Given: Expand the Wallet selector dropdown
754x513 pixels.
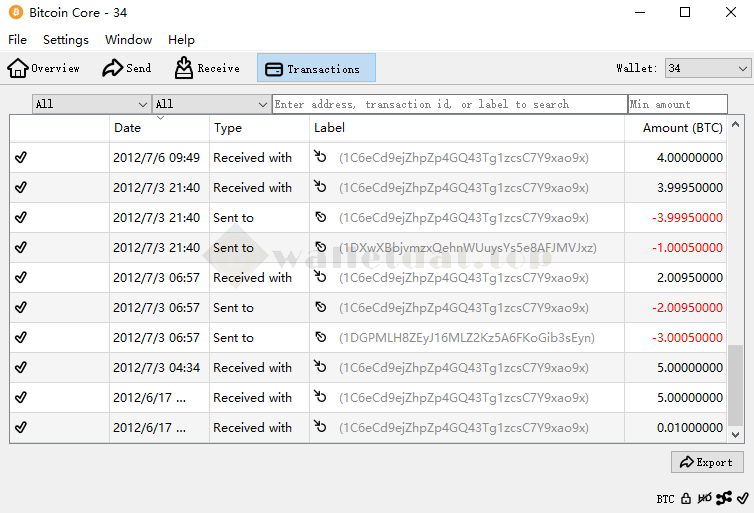Looking at the screenshot, I should tap(707, 68).
